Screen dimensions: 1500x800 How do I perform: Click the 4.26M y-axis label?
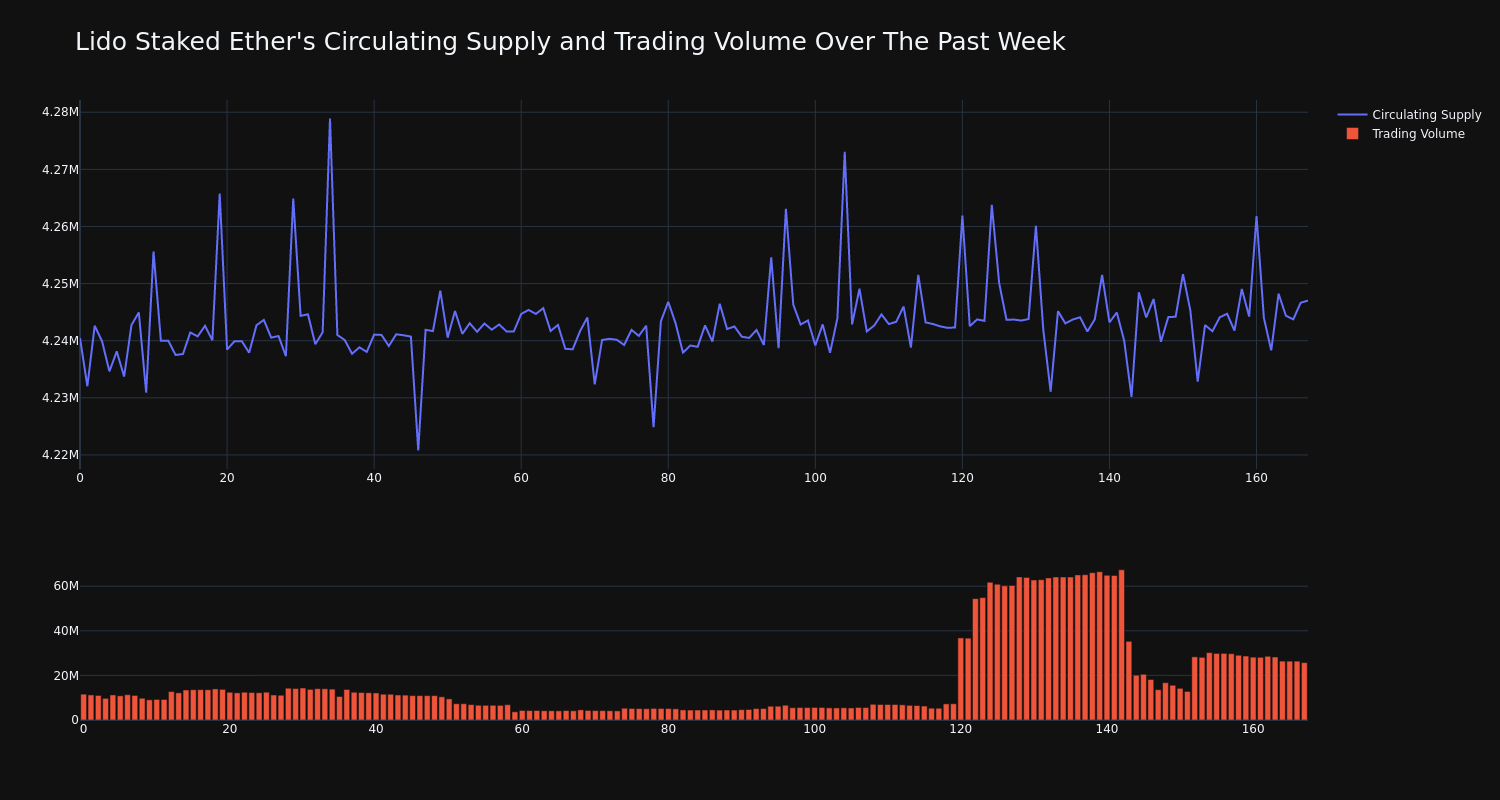tap(60, 227)
